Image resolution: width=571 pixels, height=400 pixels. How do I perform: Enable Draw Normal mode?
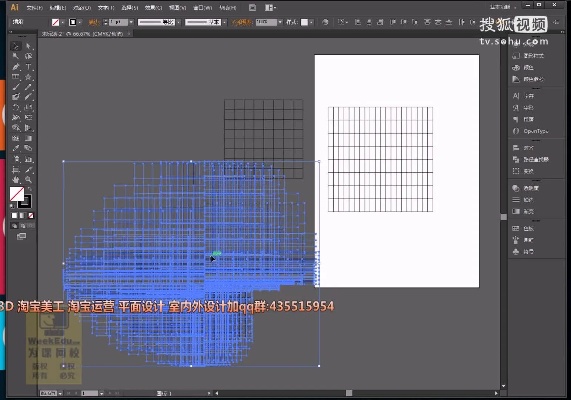point(14,226)
